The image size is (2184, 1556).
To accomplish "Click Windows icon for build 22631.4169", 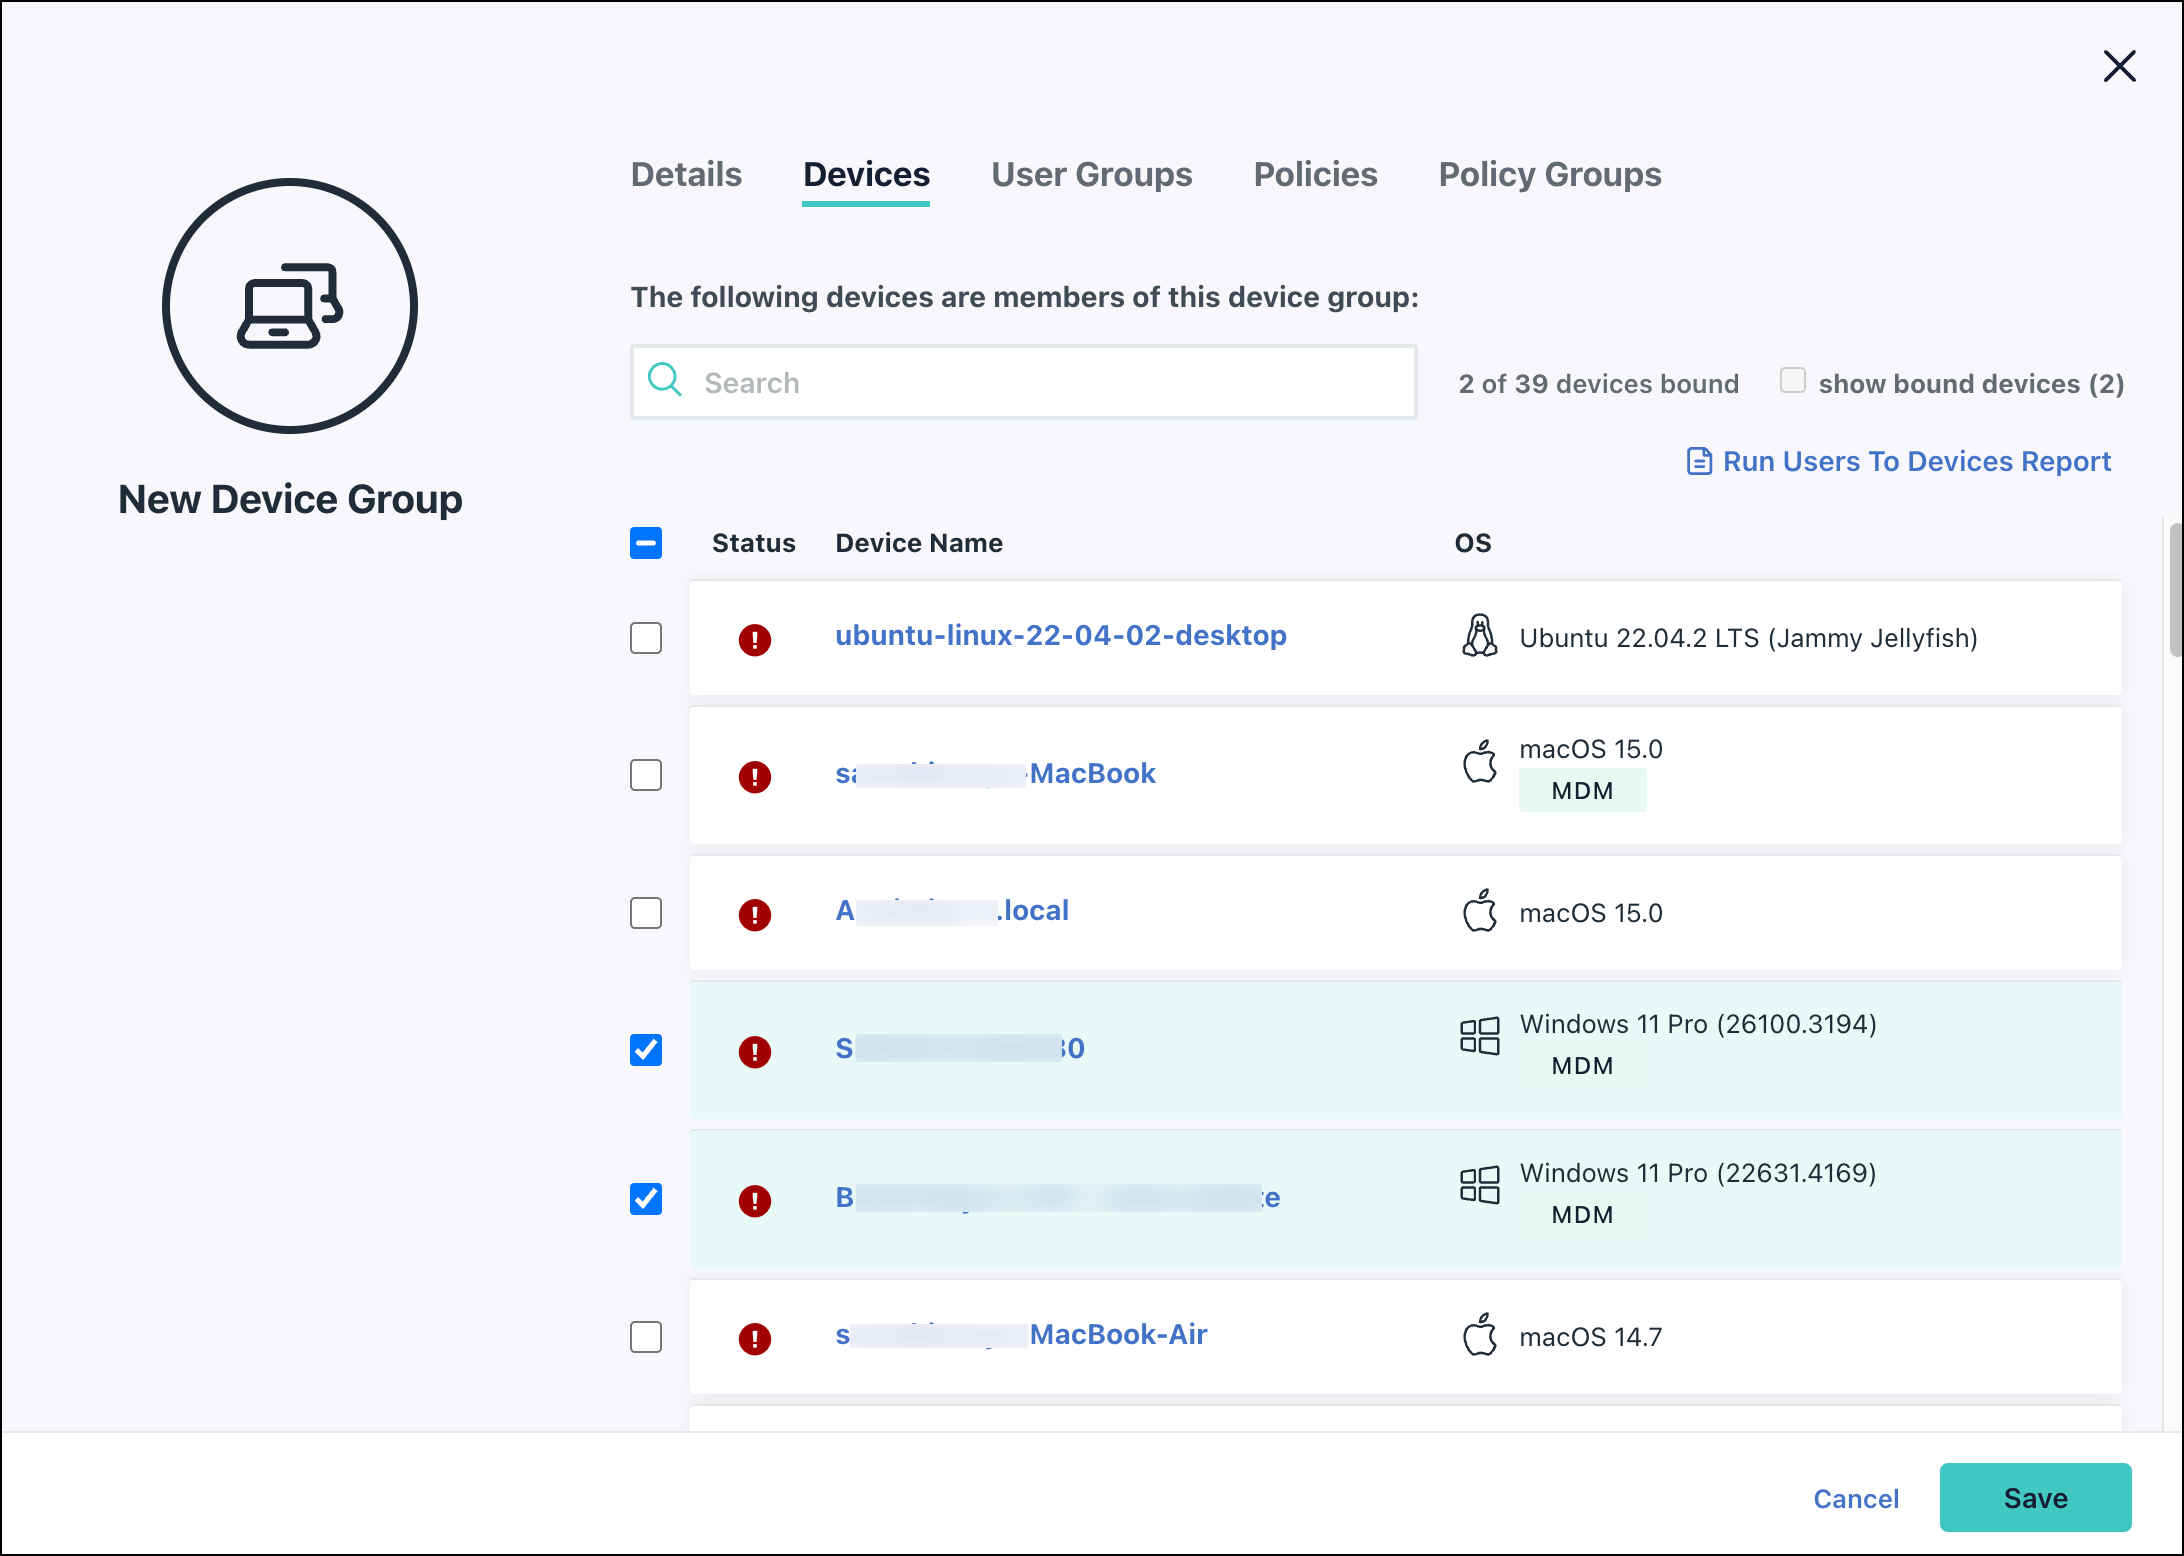I will point(1479,1185).
